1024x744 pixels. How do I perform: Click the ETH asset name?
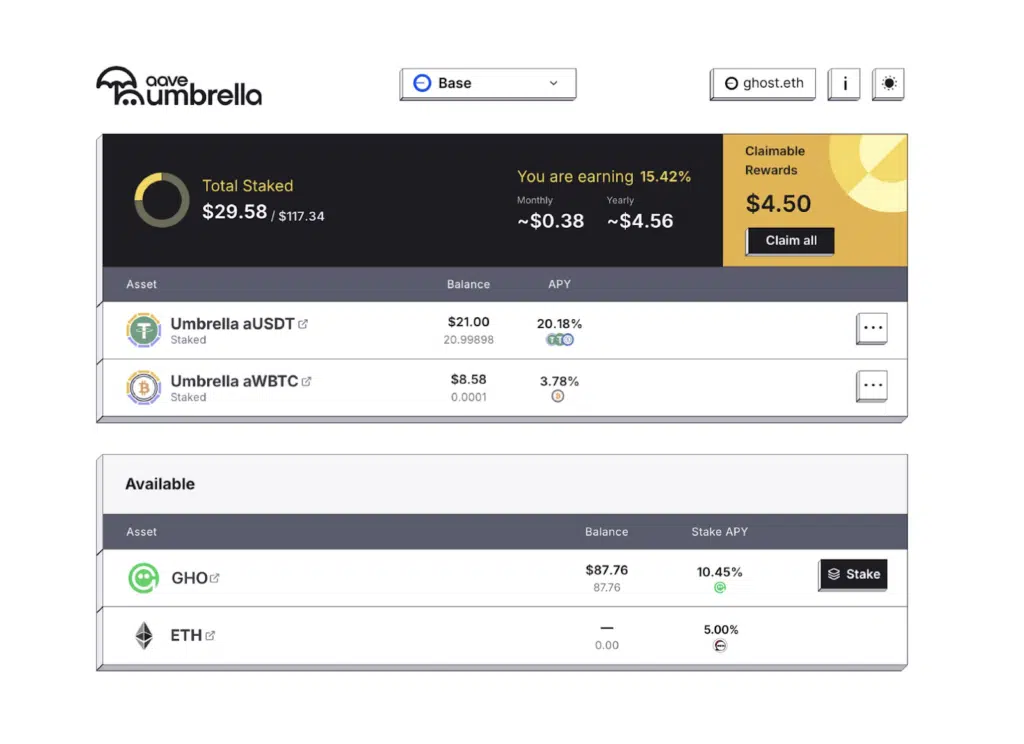pos(186,636)
